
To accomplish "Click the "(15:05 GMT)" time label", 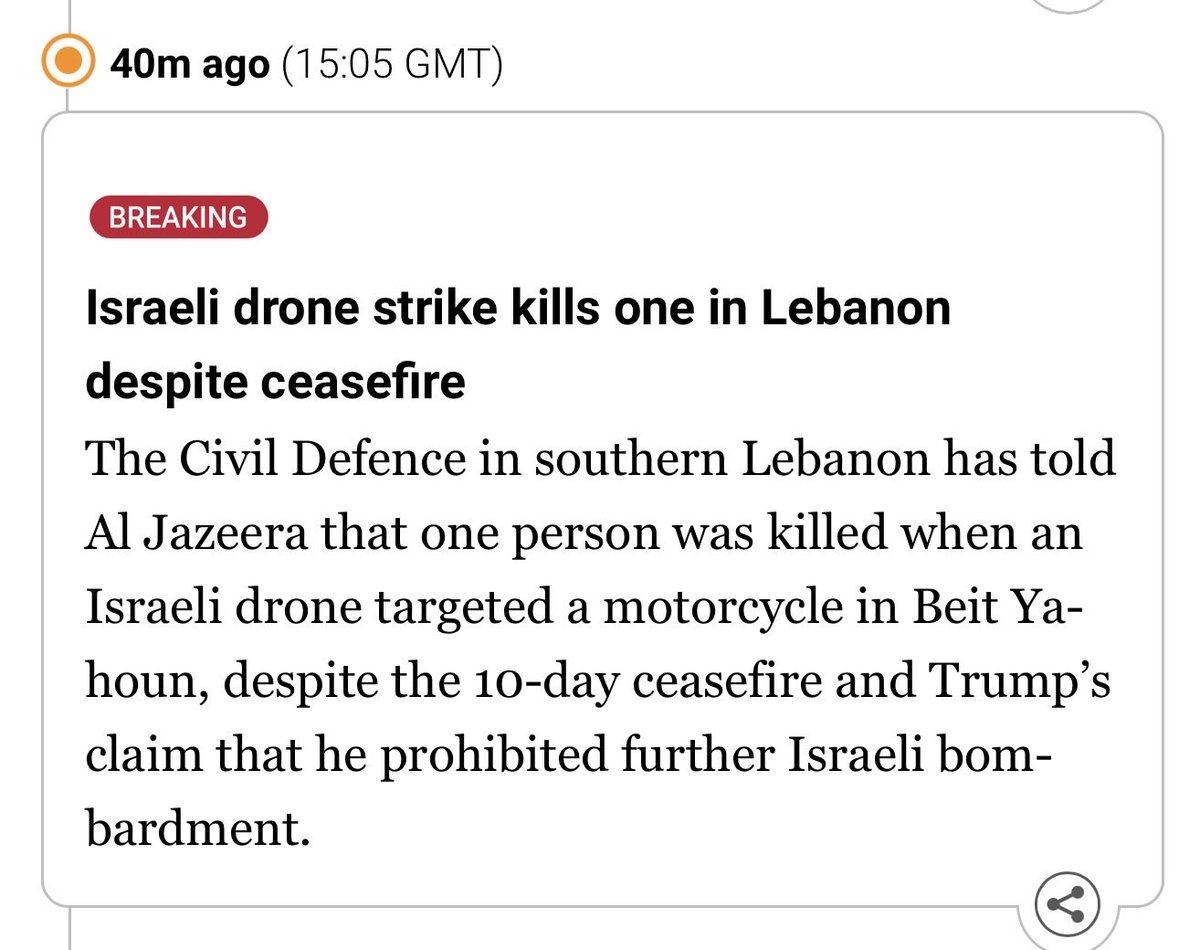I will click(392, 66).
